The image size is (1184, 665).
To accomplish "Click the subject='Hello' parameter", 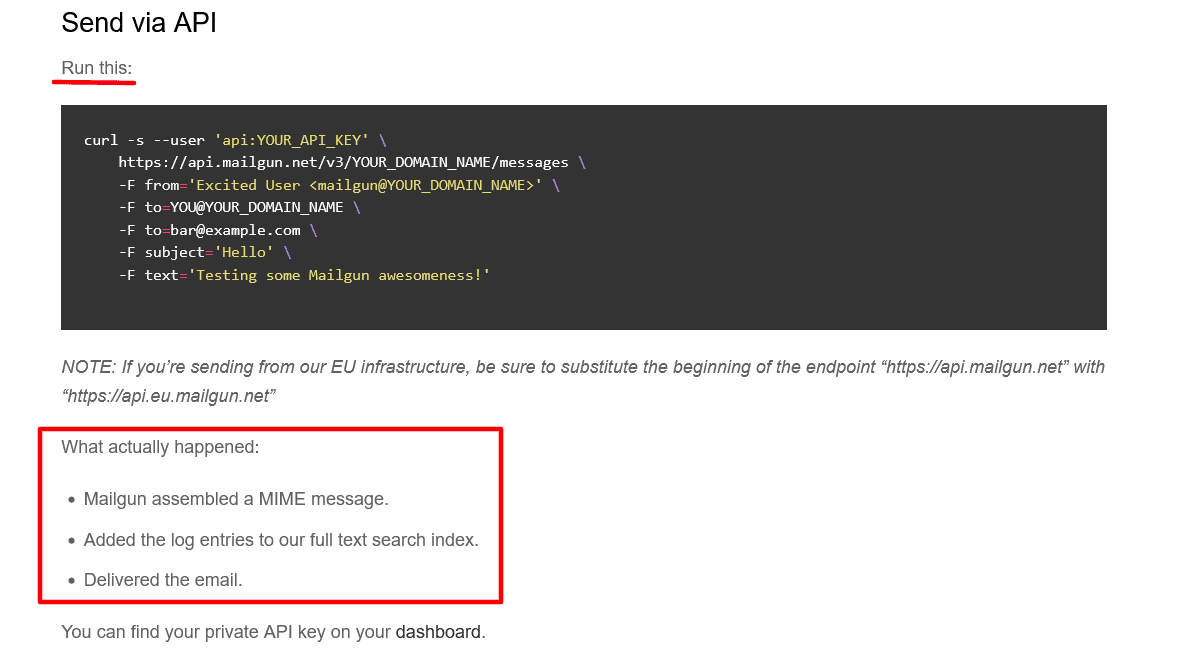I will click(x=207, y=252).
